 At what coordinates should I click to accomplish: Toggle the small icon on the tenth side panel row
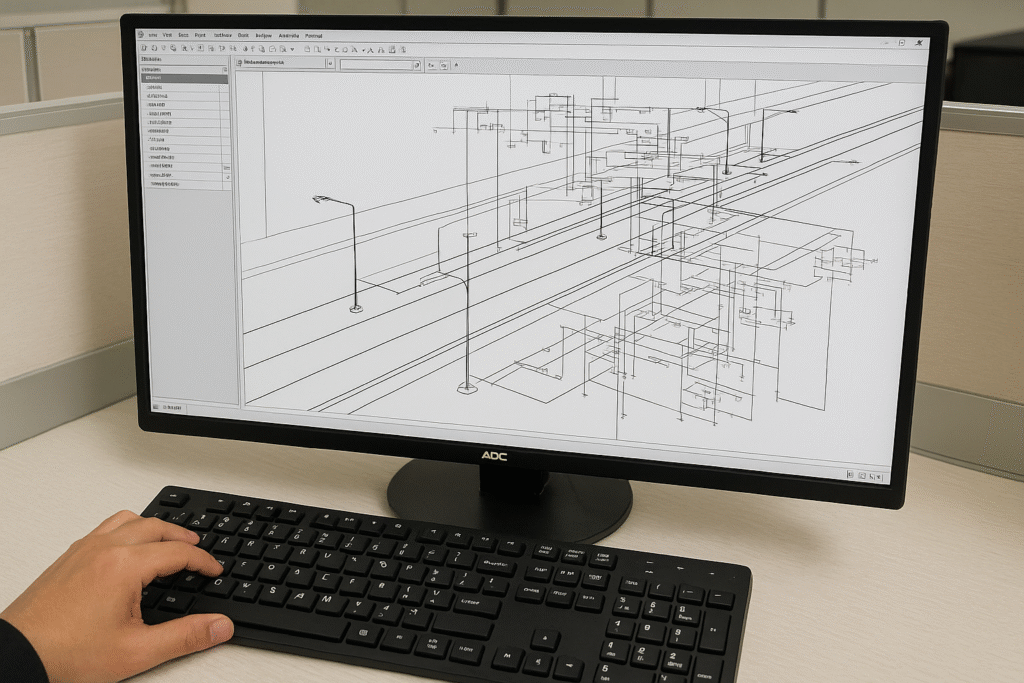[x=227, y=167]
